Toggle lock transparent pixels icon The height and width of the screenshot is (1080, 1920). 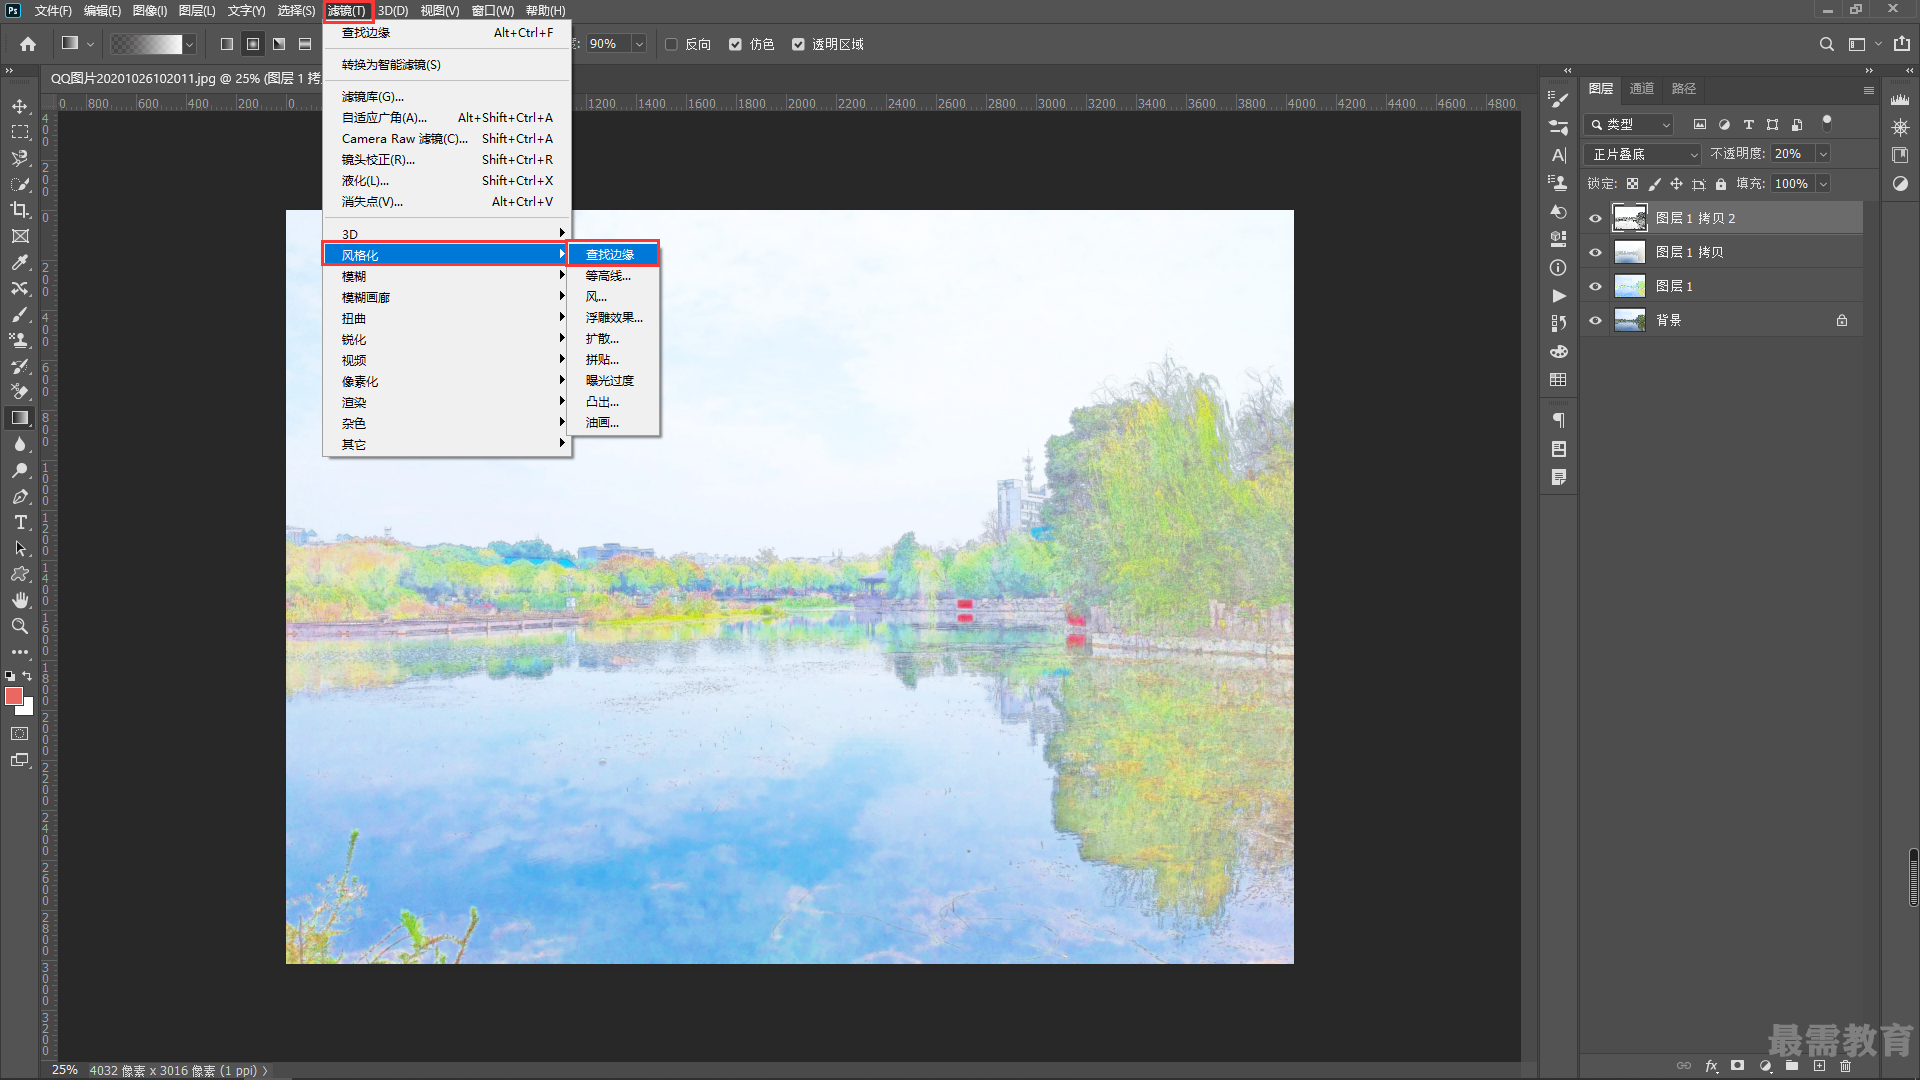click(x=1632, y=184)
